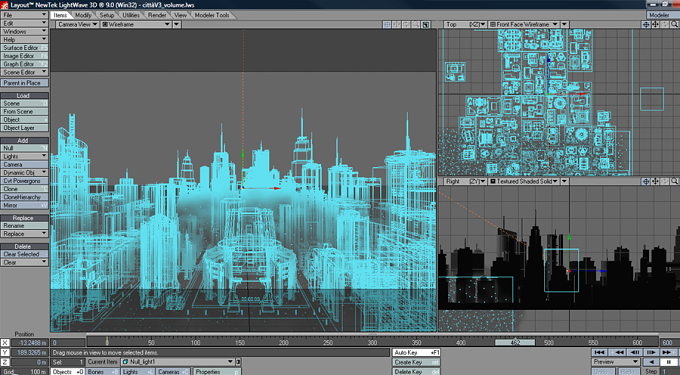
Task: Expand the Lights add dropdown
Action: (24, 156)
